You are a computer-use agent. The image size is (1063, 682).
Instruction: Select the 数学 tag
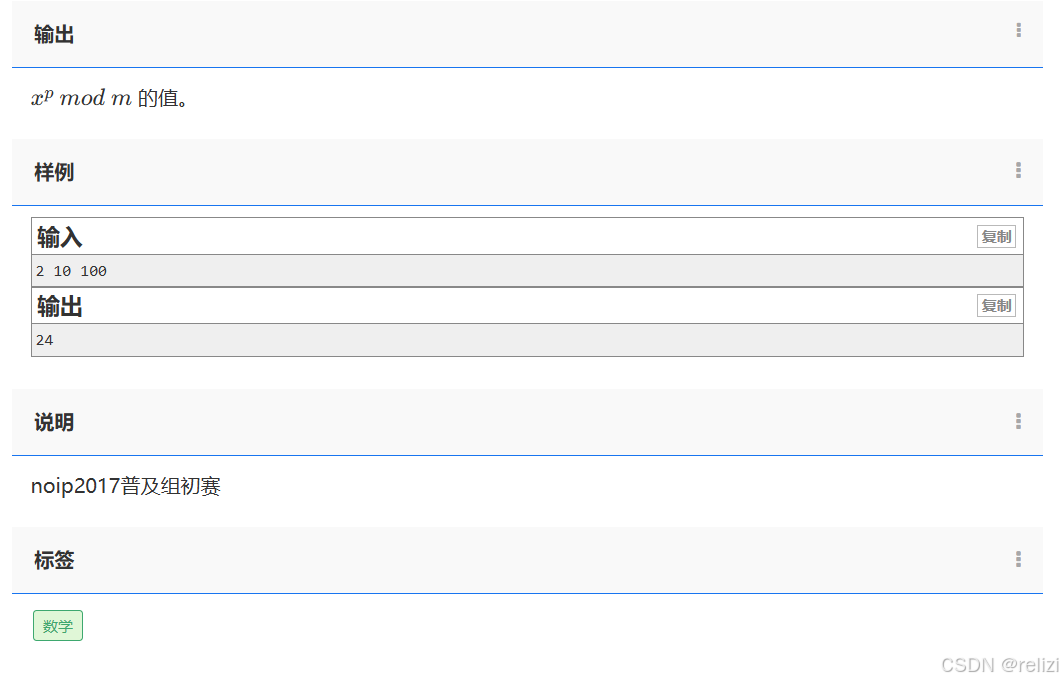coord(58,625)
